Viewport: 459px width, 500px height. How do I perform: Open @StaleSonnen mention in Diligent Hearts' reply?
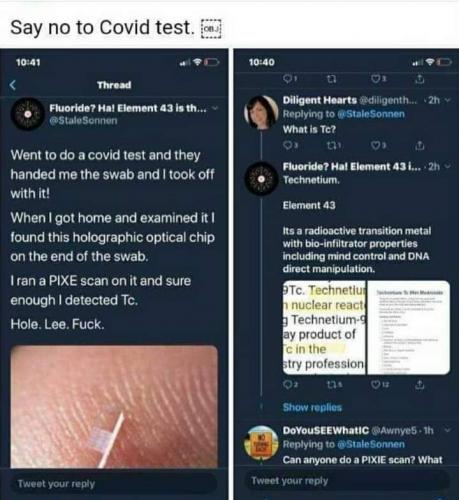coord(371,114)
